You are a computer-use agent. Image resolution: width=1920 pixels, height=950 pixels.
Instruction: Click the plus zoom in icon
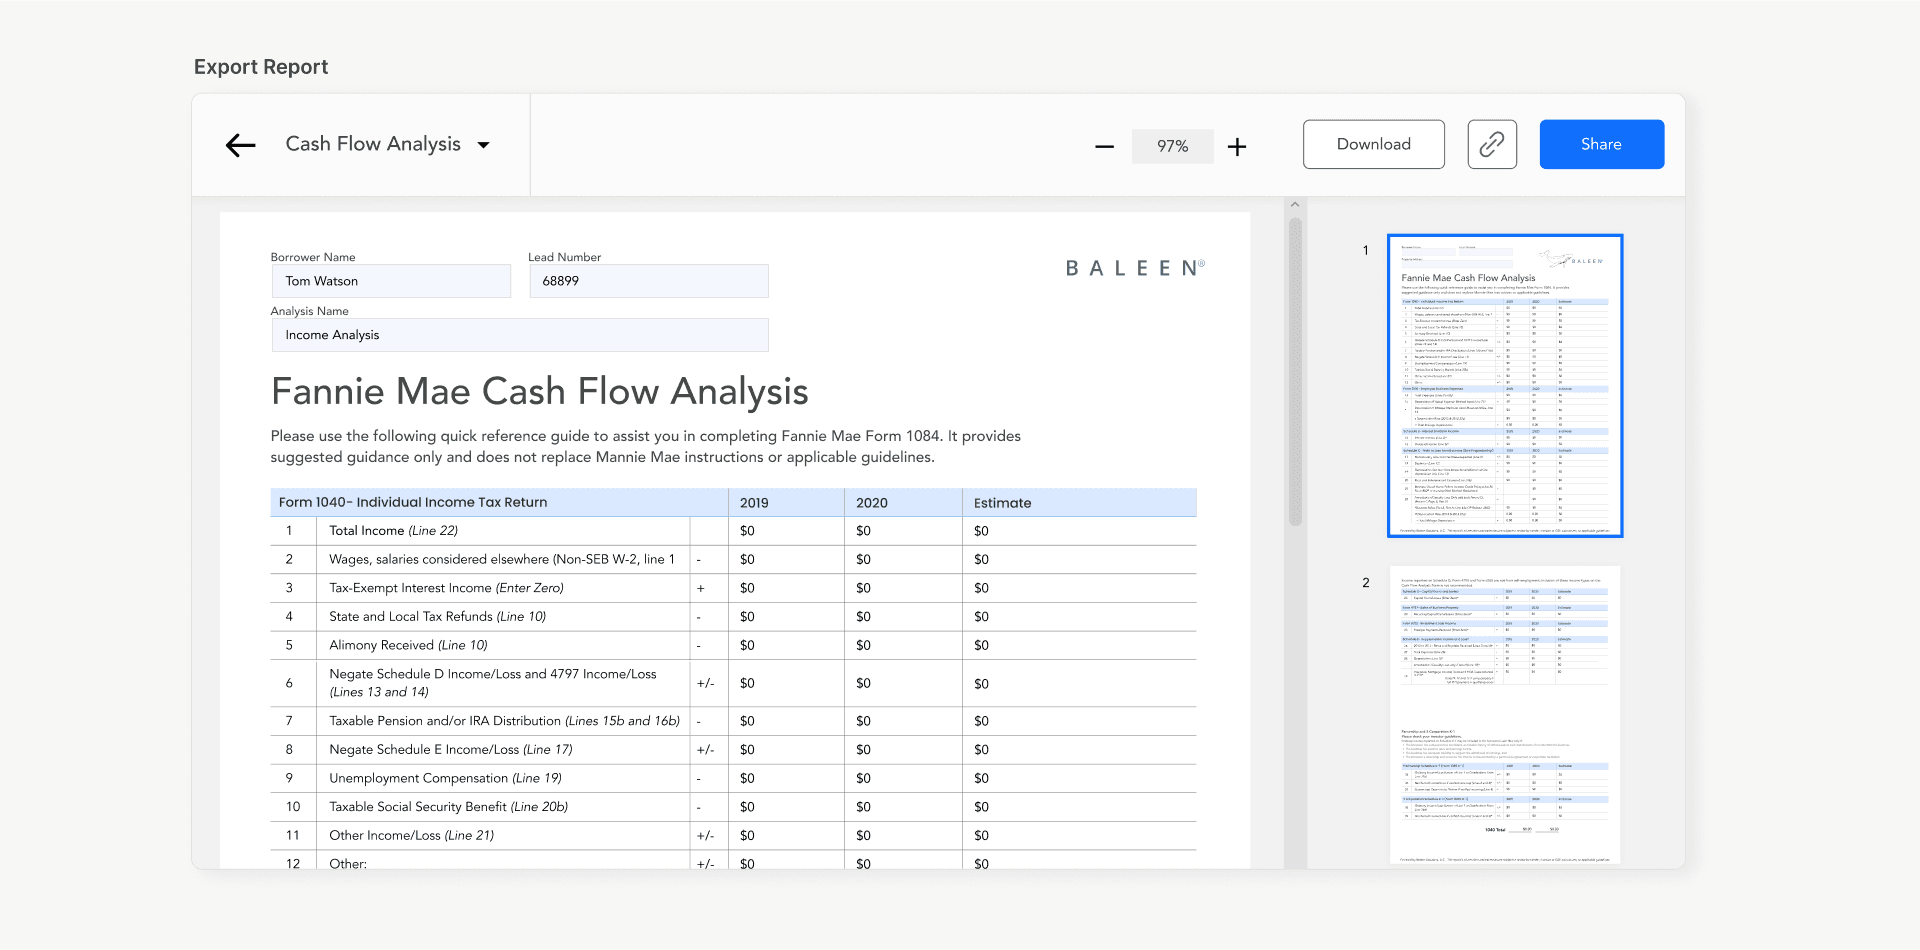1237,147
